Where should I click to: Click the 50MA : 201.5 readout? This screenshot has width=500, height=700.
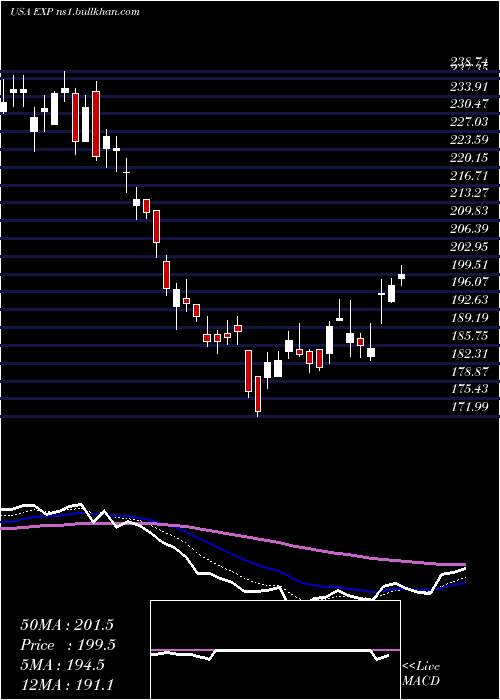(67, 625)
